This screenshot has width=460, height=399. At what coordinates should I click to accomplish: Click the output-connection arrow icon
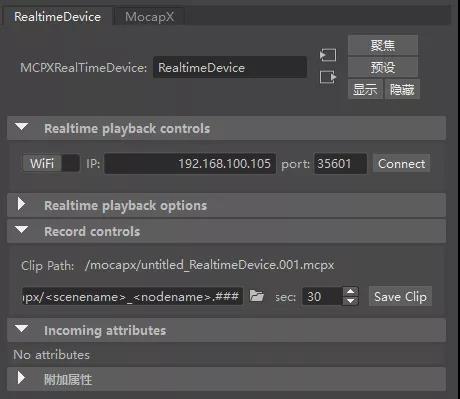pos(328,77)
